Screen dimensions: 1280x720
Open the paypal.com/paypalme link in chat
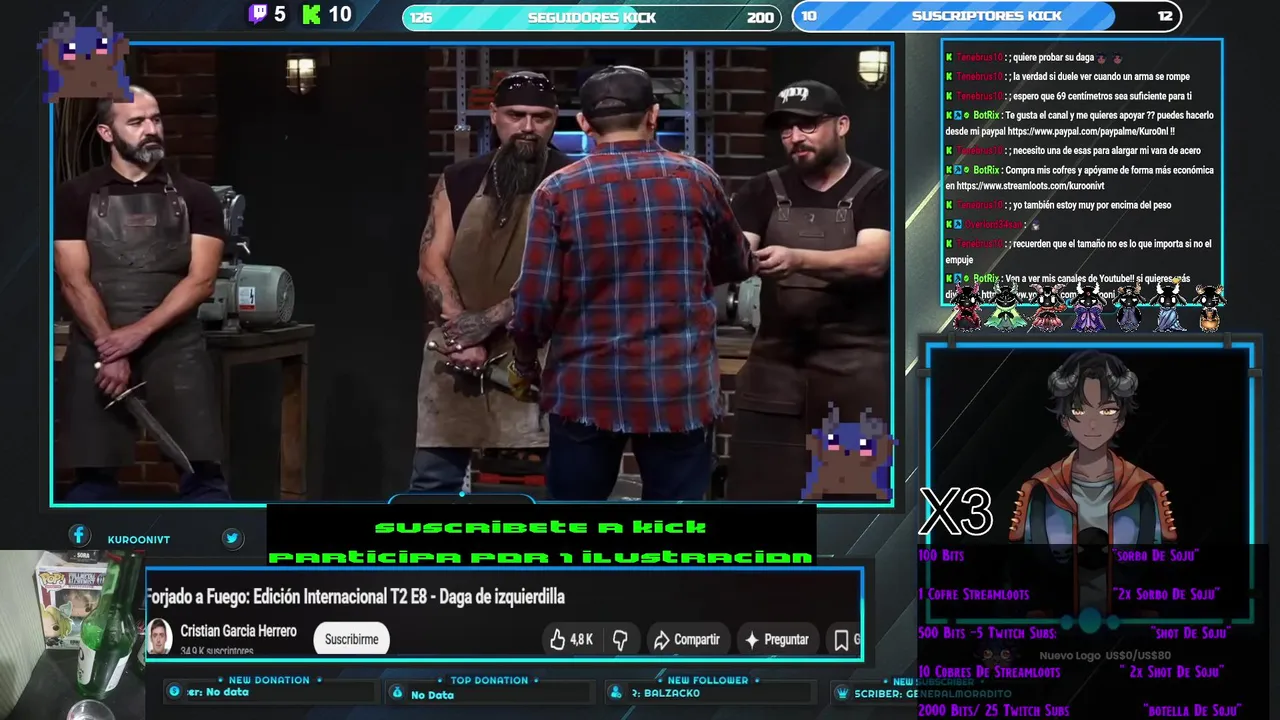pos(1090,131)
